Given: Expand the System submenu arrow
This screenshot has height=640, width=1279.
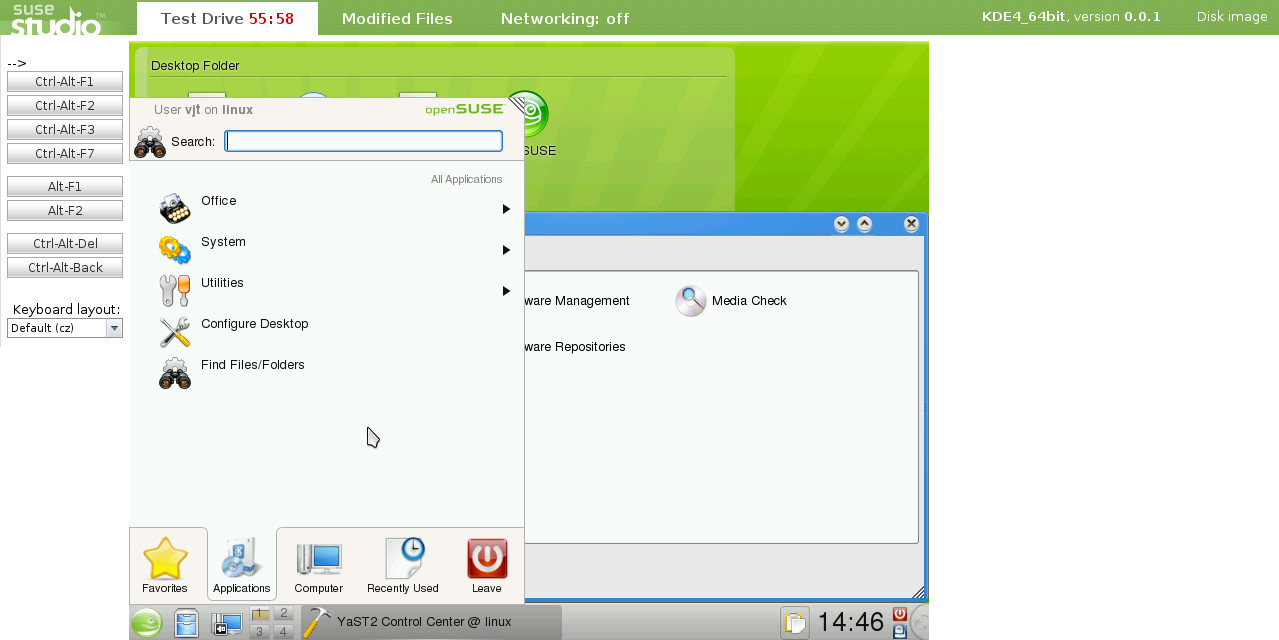Looking at the screenshot, I should point(506,250).
